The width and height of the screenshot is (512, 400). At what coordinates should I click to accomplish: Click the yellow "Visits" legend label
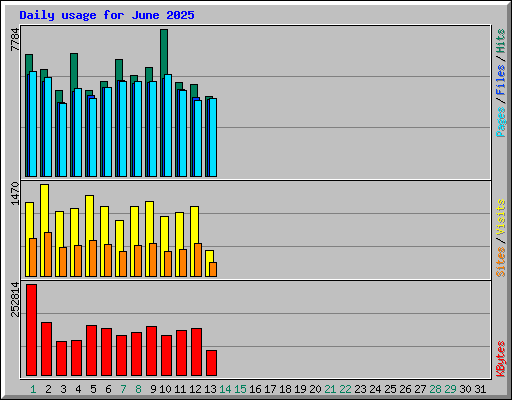(x=501, y=217)
